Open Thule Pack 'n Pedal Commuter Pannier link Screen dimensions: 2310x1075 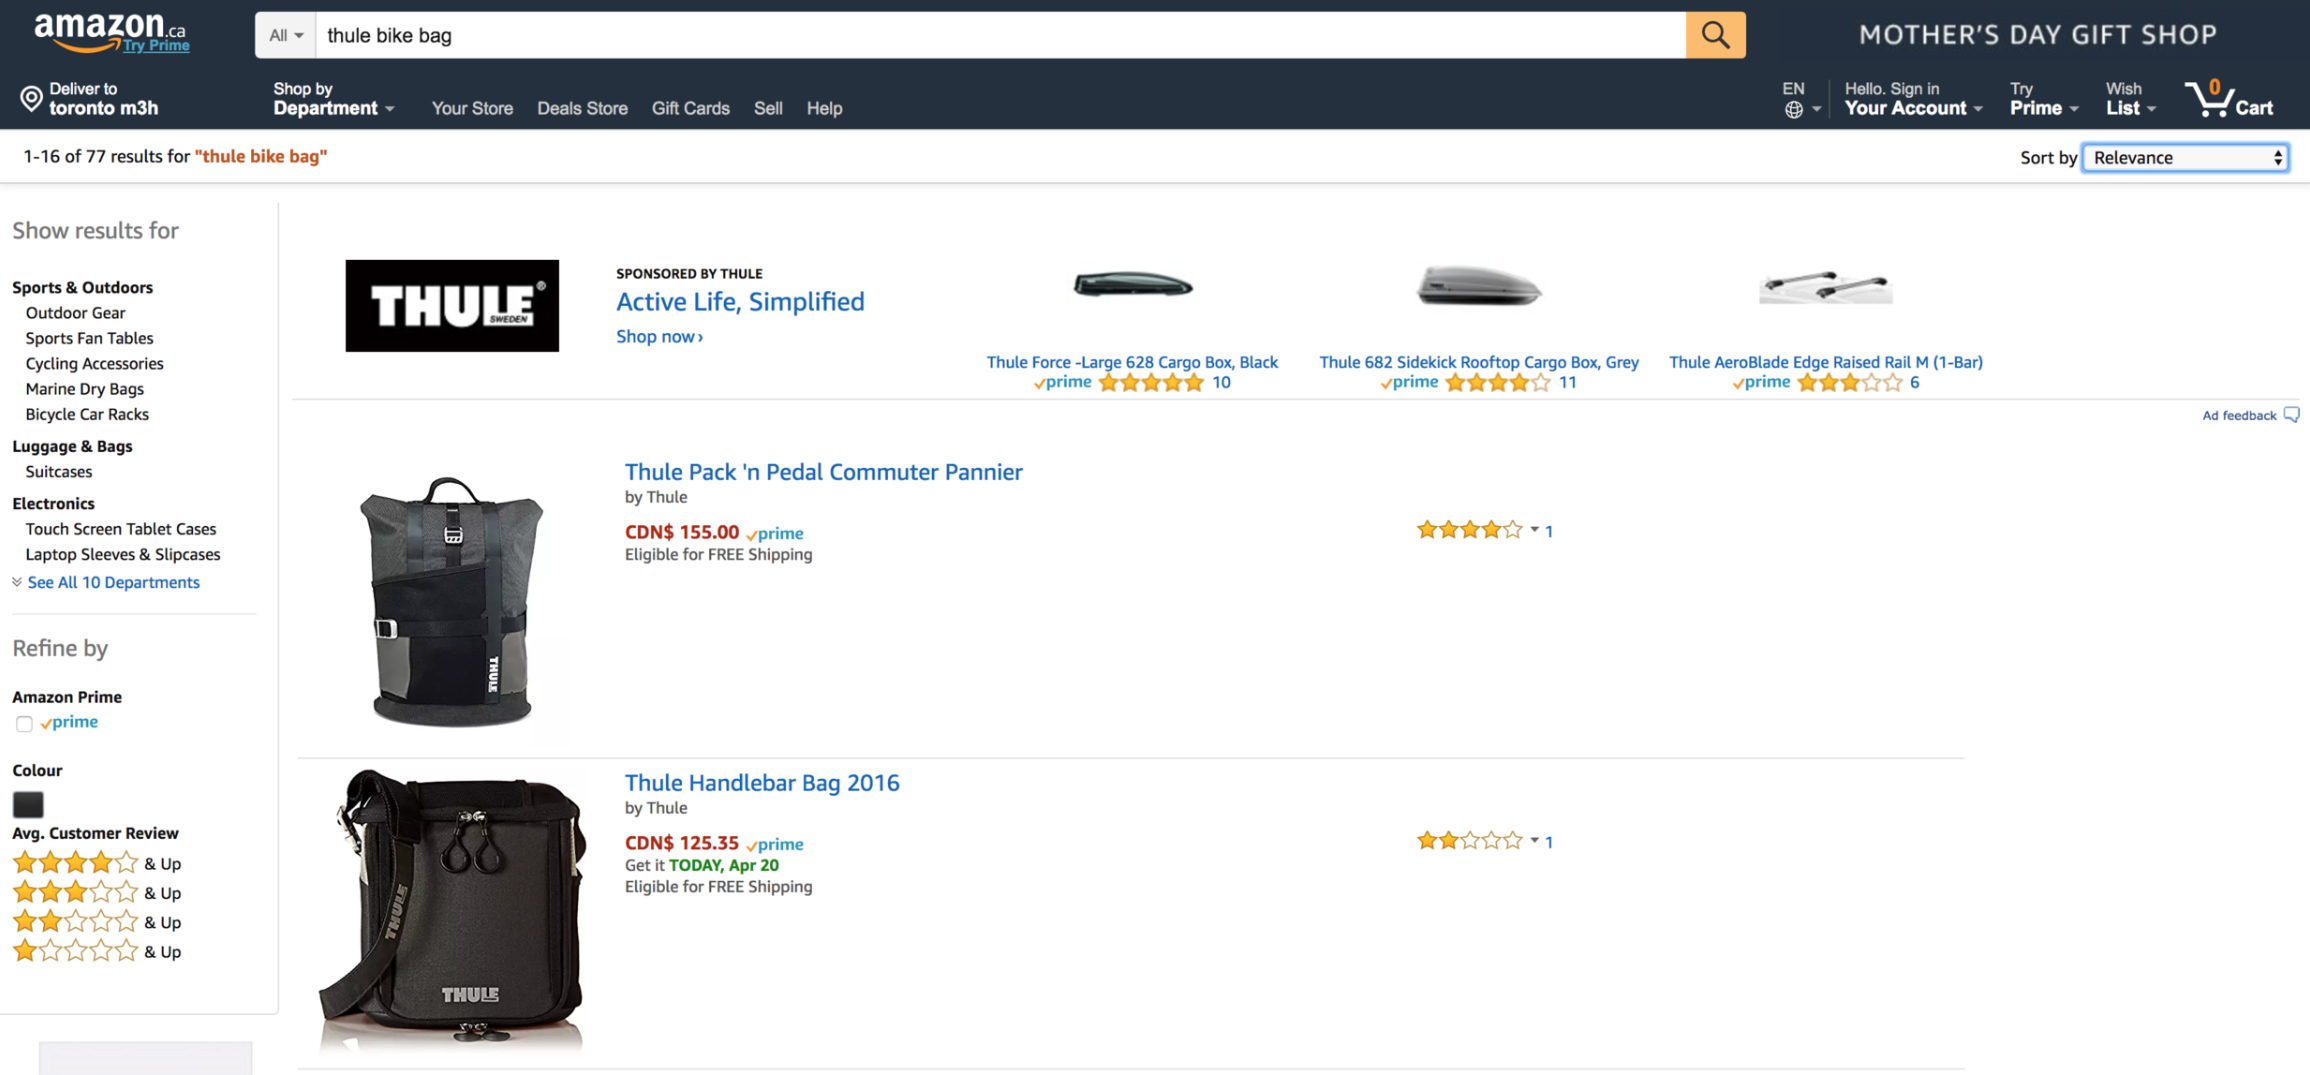823,472
